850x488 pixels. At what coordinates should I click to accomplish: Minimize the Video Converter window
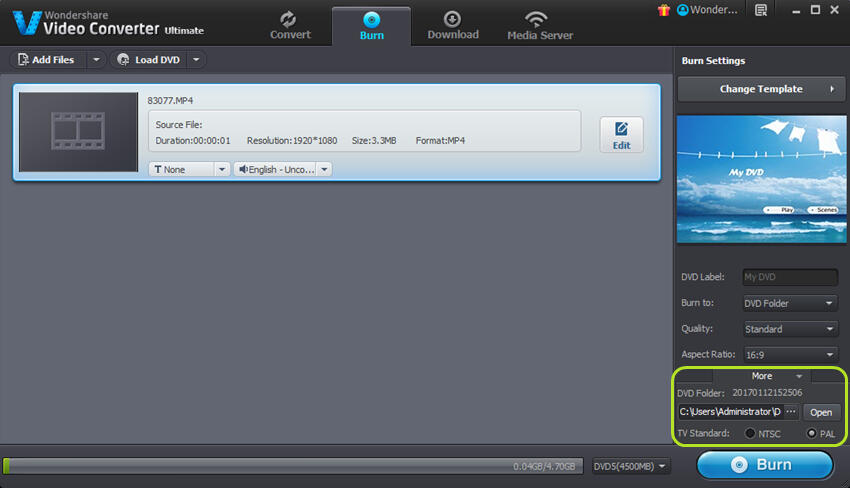(x=796, y=10)
